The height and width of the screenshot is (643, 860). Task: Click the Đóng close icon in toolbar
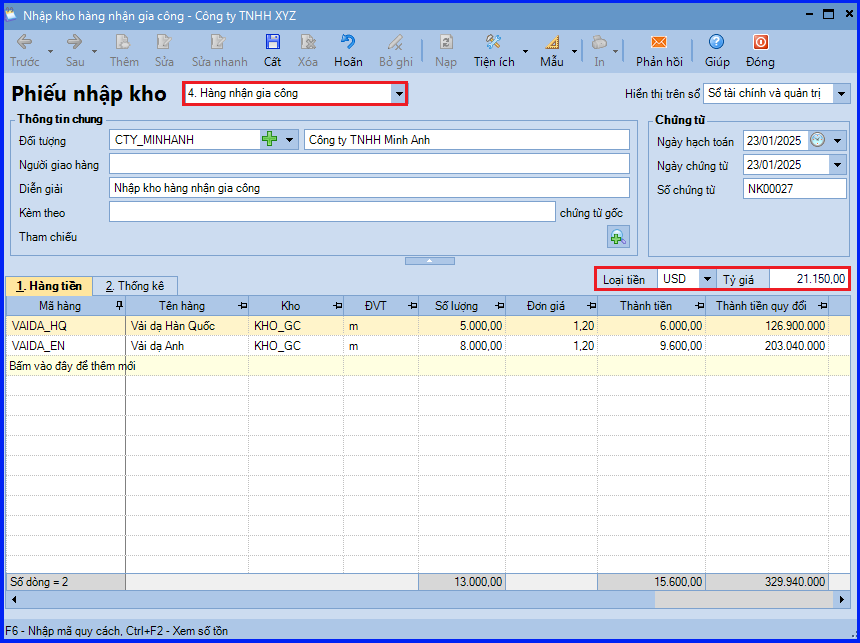pos(760,42)
